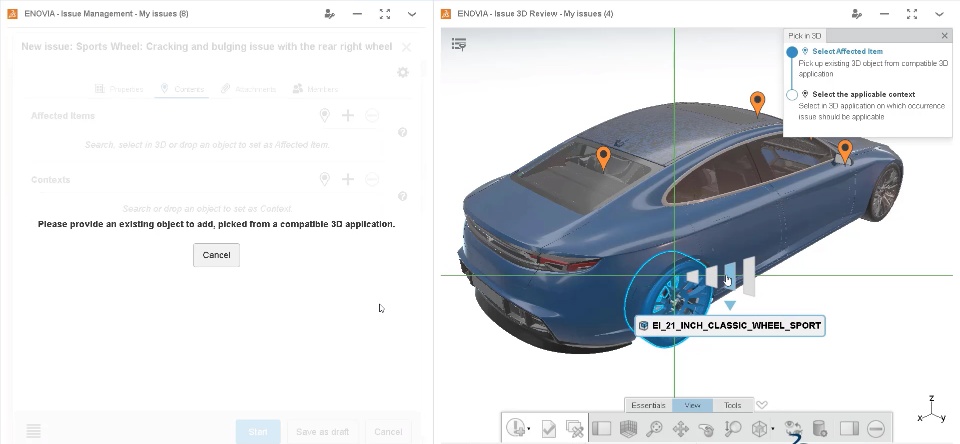Viewport: 960px width, 444px height.
Task: Close the New issue form with X
Action: [x=406, y=47]
